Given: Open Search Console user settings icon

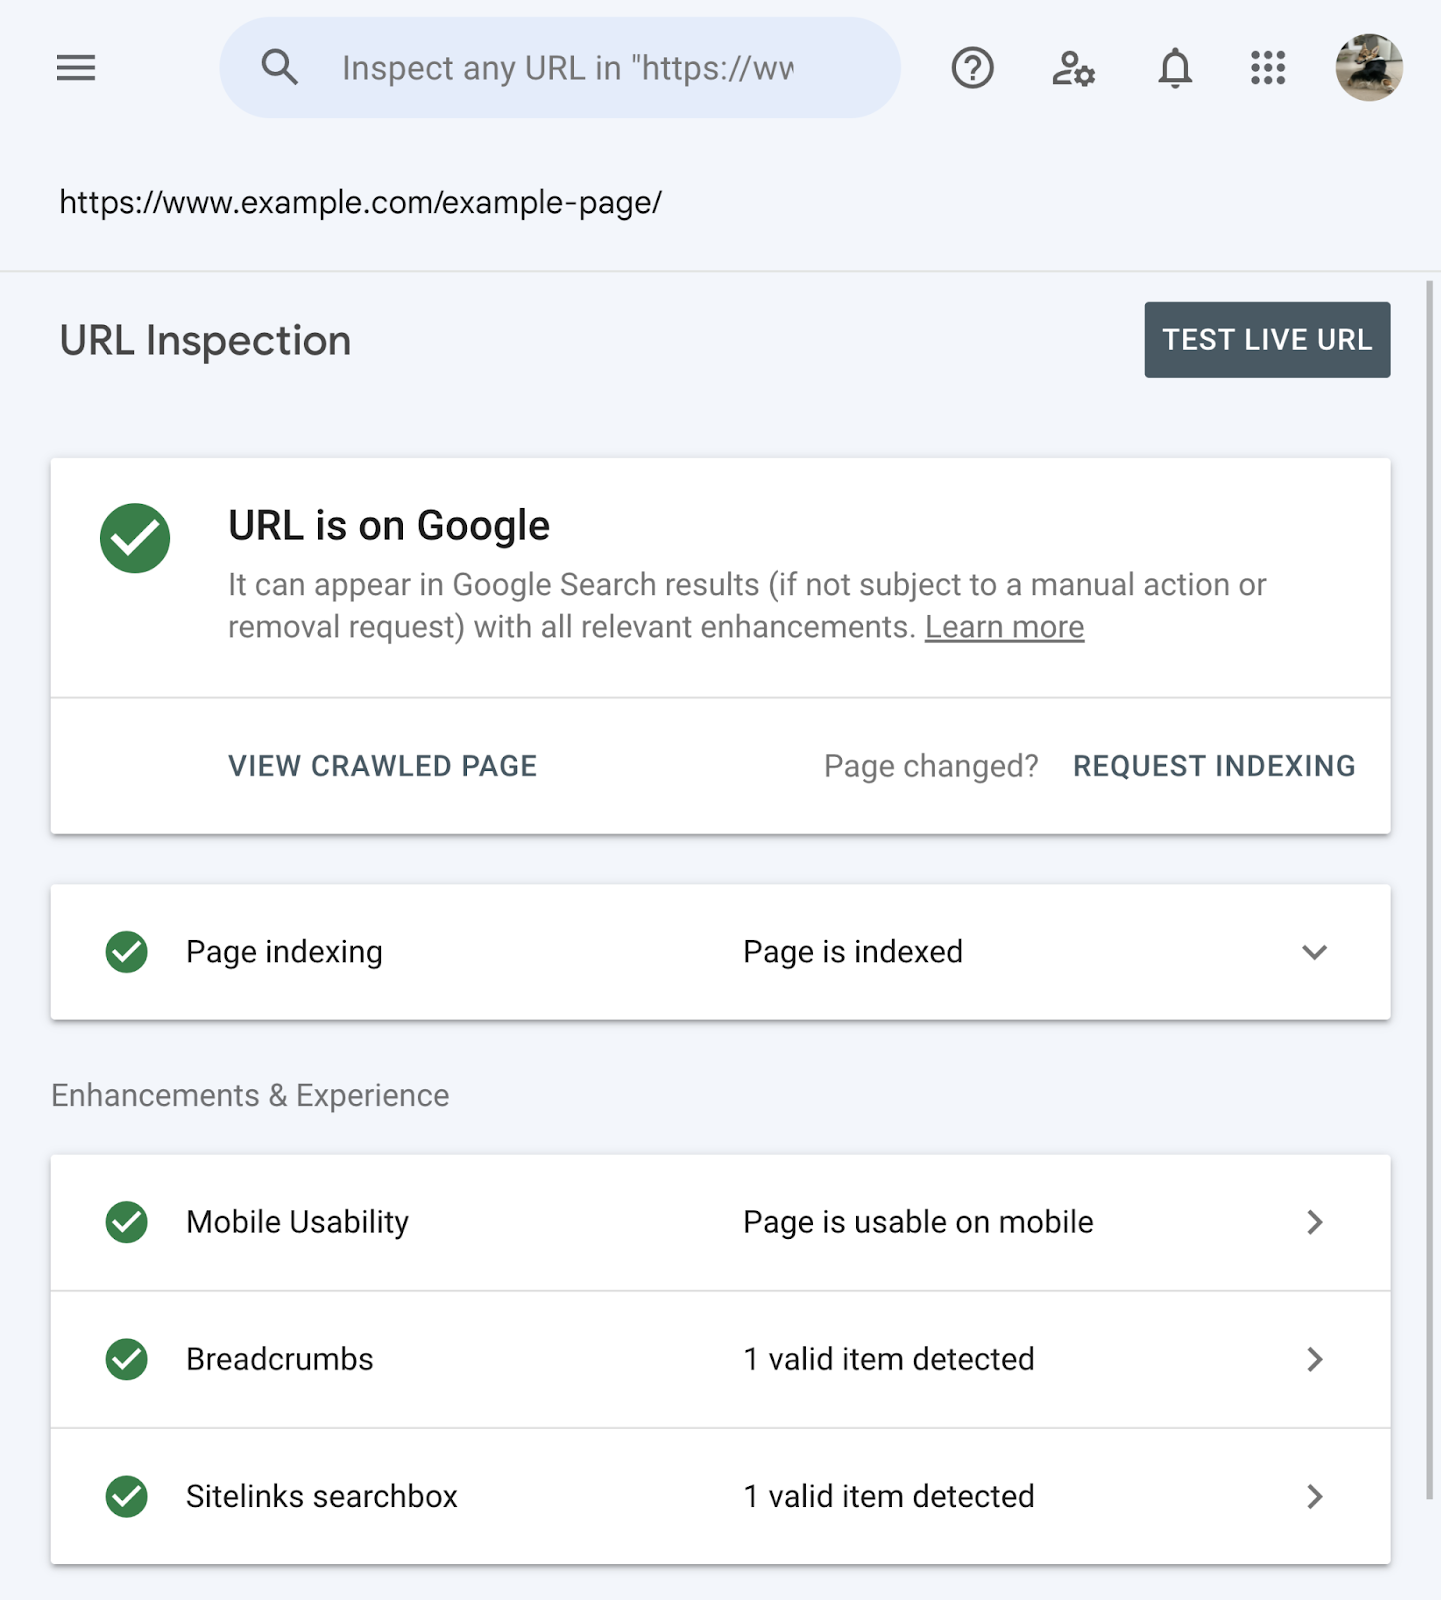Looking at the screenshot, I should click(x=1073, y=67).
